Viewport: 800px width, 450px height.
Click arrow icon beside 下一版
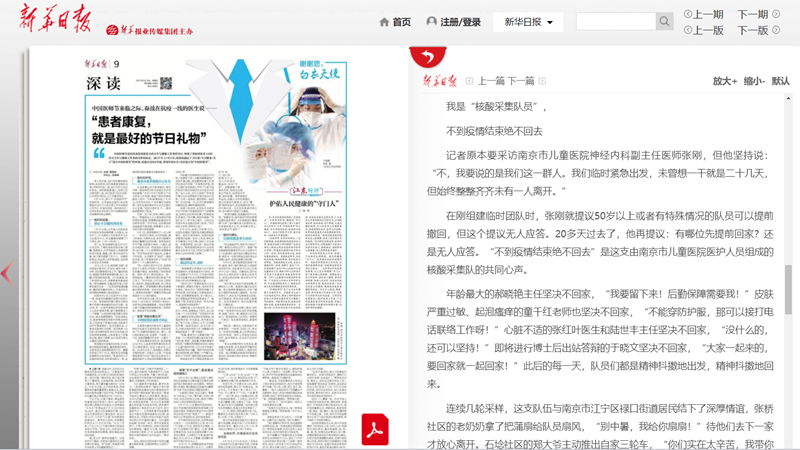776,30
